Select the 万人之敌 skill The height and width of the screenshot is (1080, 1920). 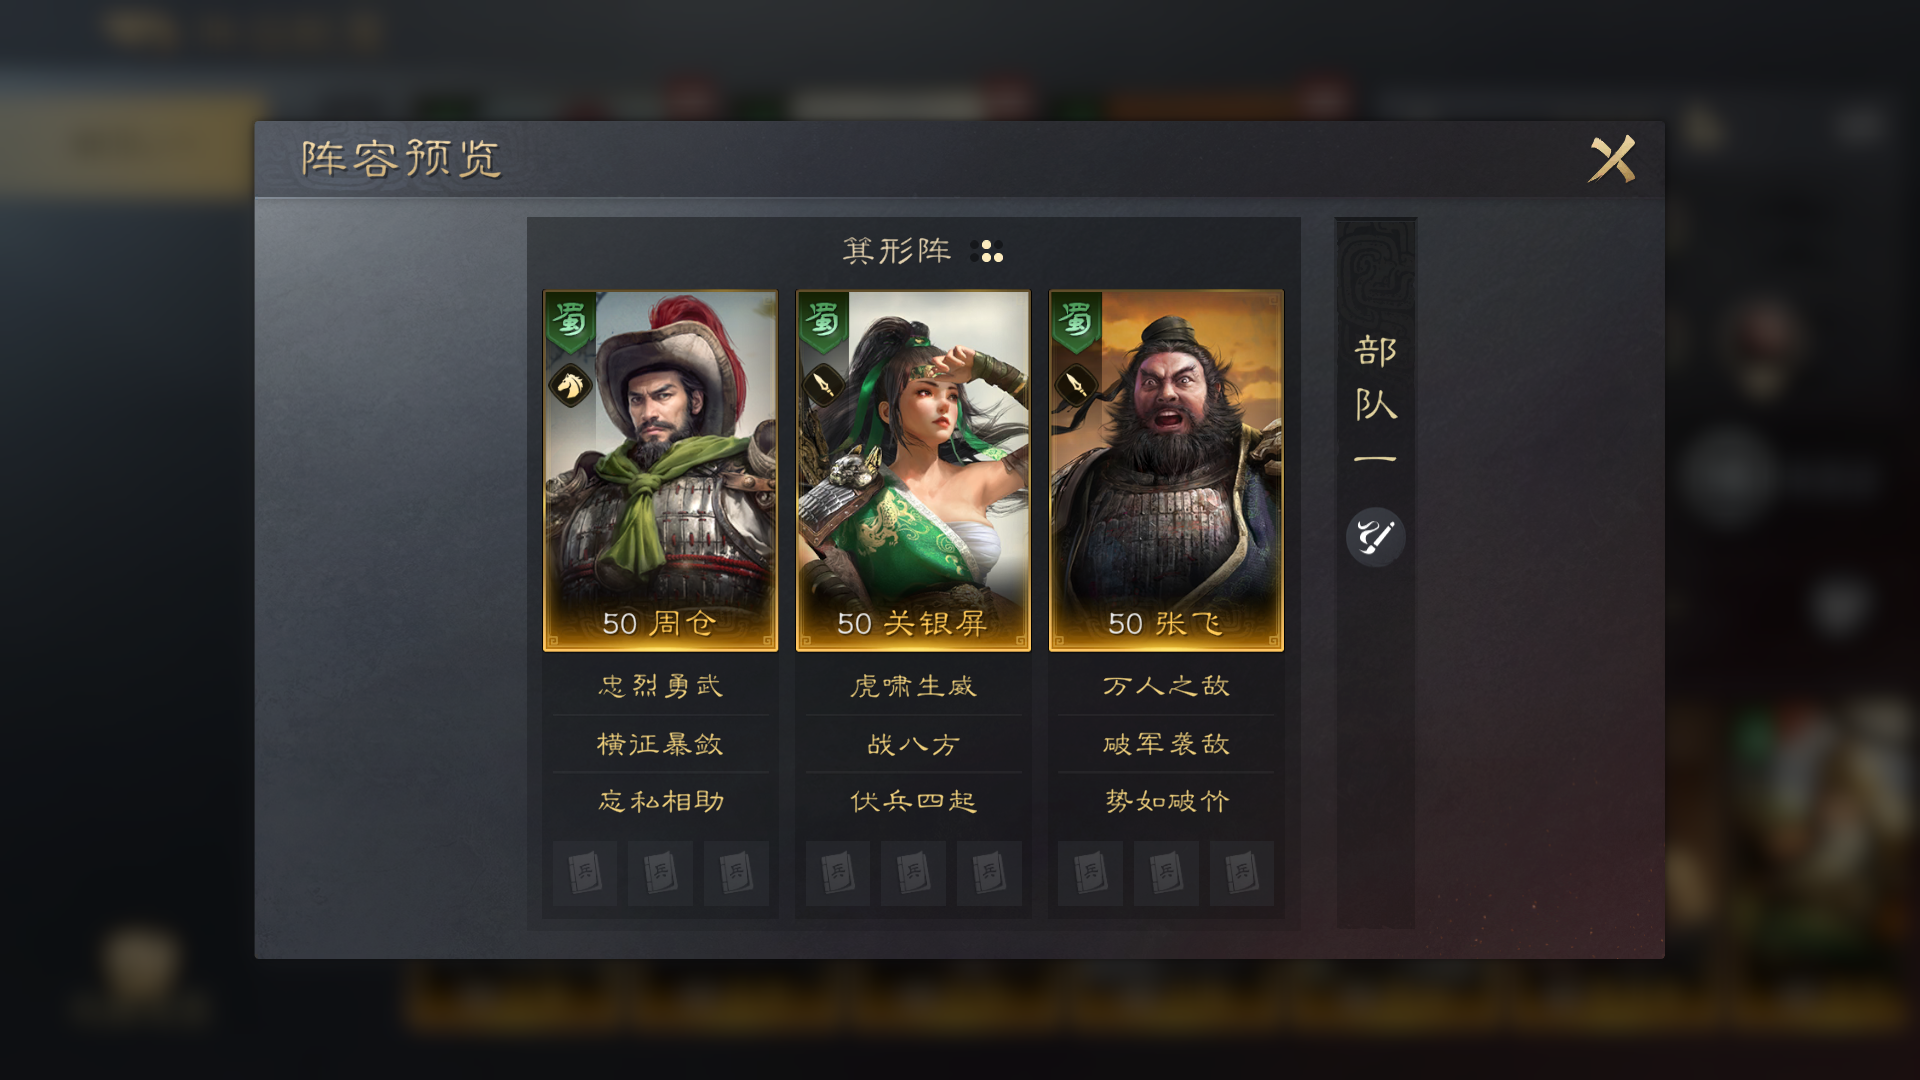[1166, 686]
